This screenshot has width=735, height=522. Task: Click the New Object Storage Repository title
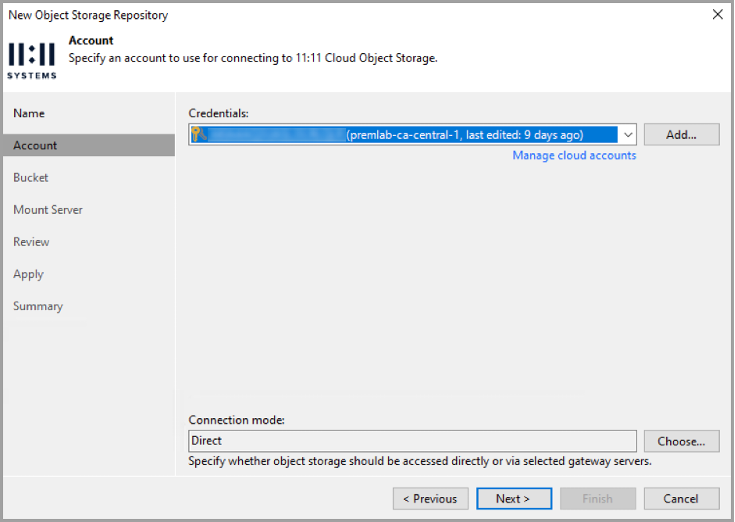(88, 15)
